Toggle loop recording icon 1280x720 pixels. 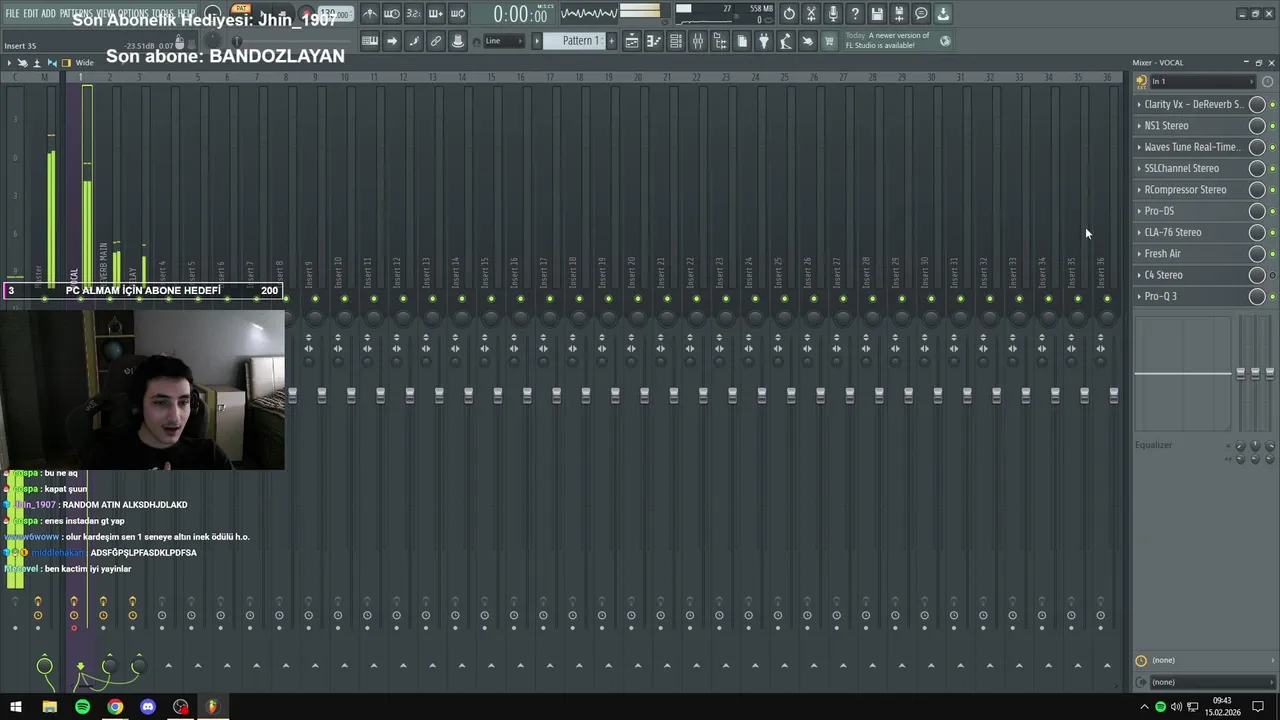[x=458, y=14]
